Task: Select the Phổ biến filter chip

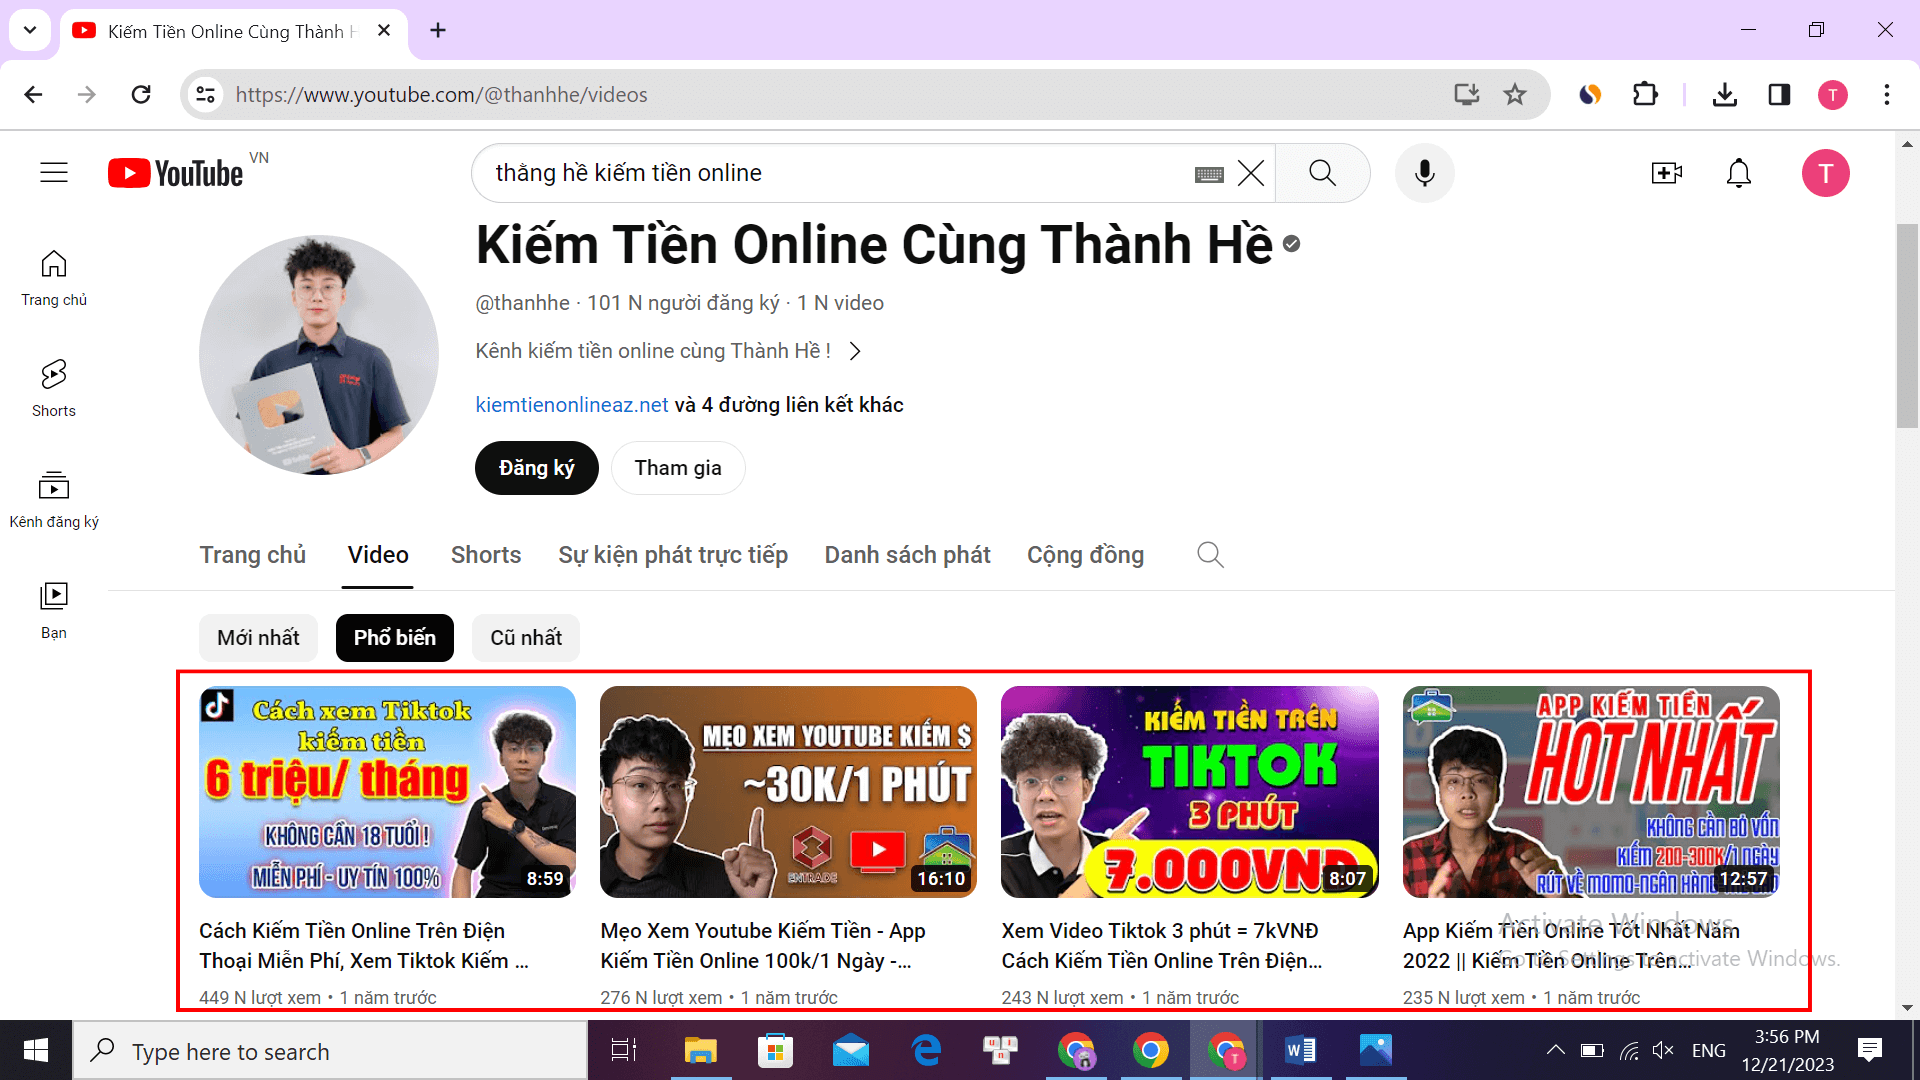Action: 394,638
